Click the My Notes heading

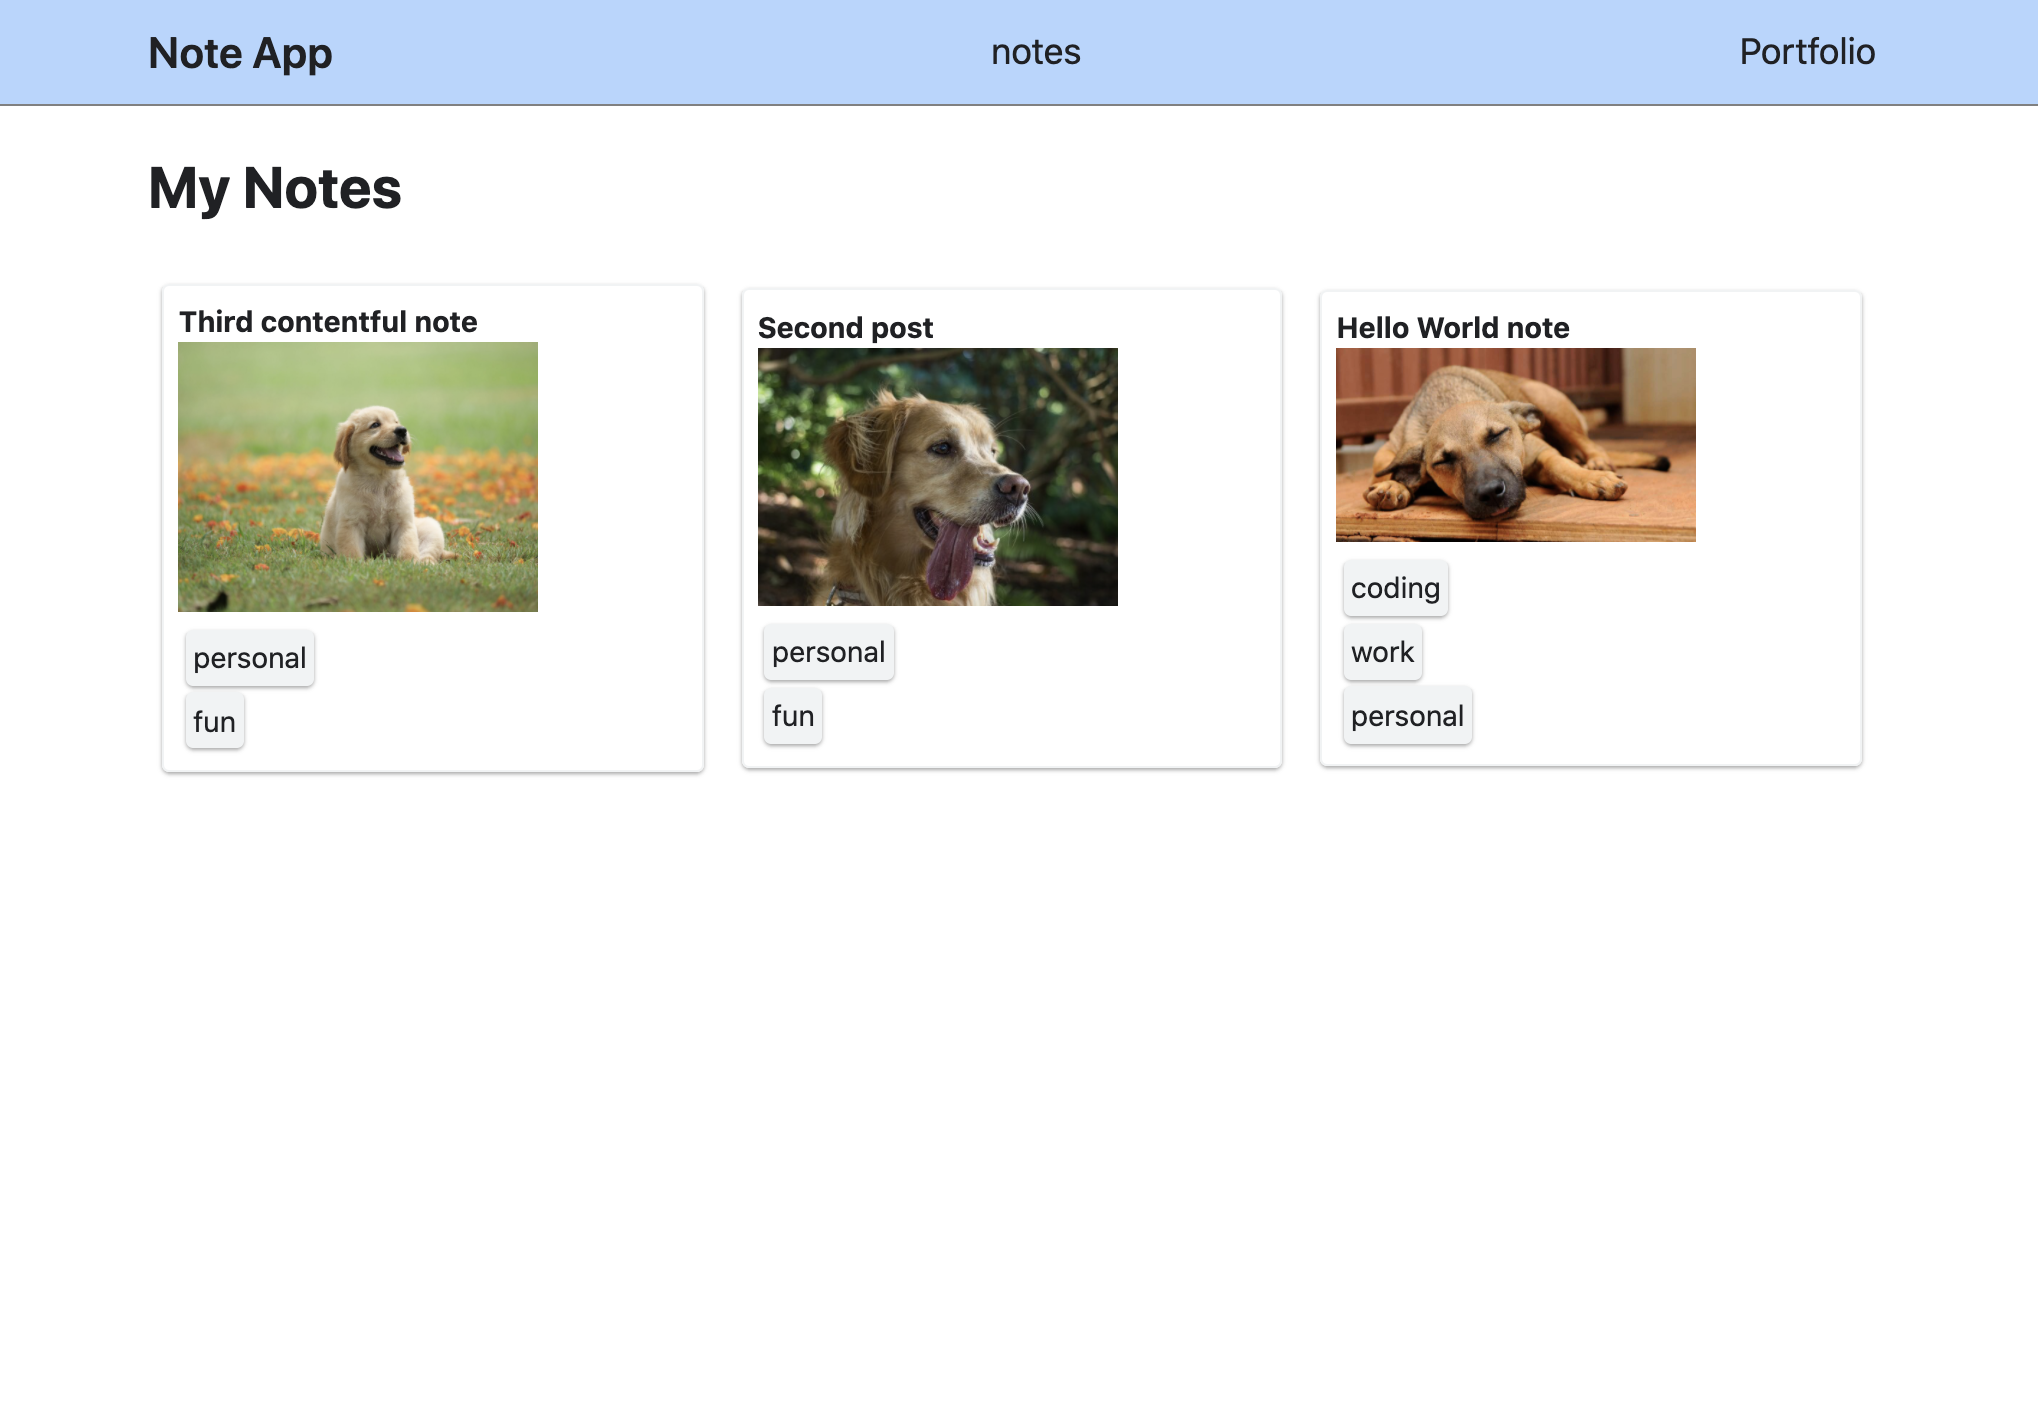(x=275, y=188)
